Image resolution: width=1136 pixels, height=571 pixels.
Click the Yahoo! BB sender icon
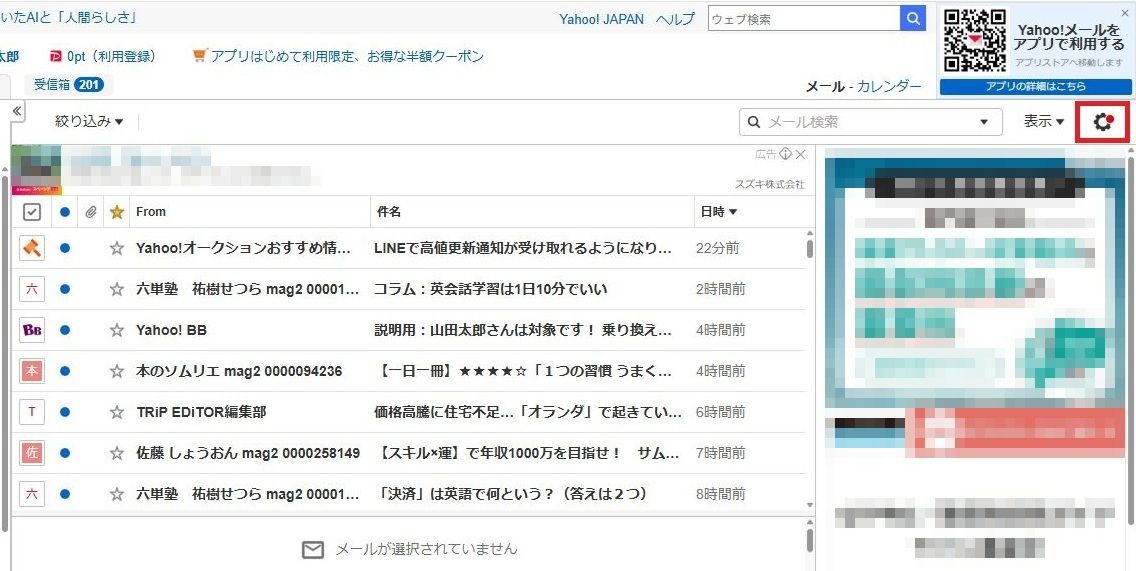pyautogui.click(x=32, y=330)
